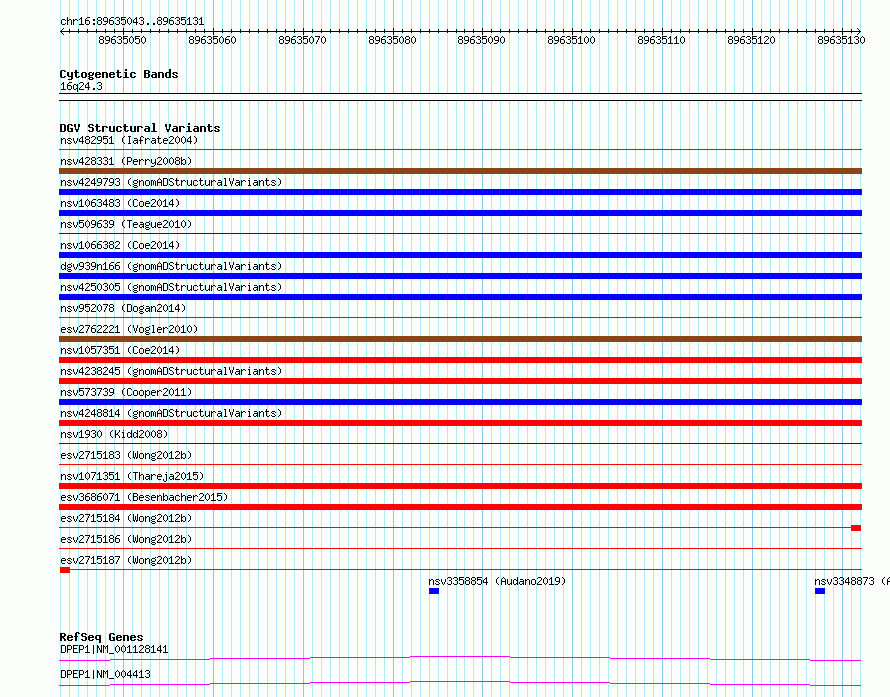The image size is (890, 697).
Task: Click the nsv1930 (Kidd2008) label
Action: (x=114, y=434)
